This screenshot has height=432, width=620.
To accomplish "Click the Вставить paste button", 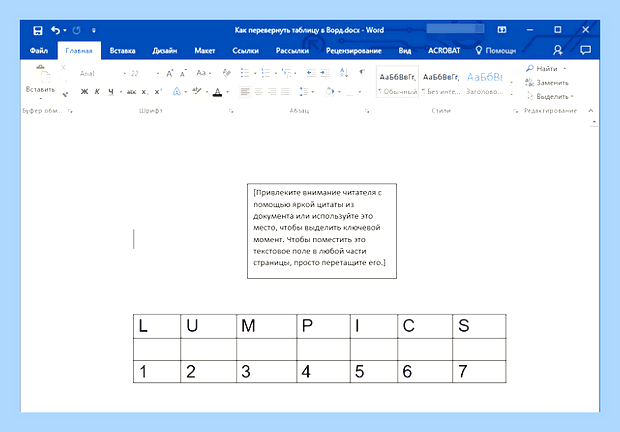I will tap(40, 81).
